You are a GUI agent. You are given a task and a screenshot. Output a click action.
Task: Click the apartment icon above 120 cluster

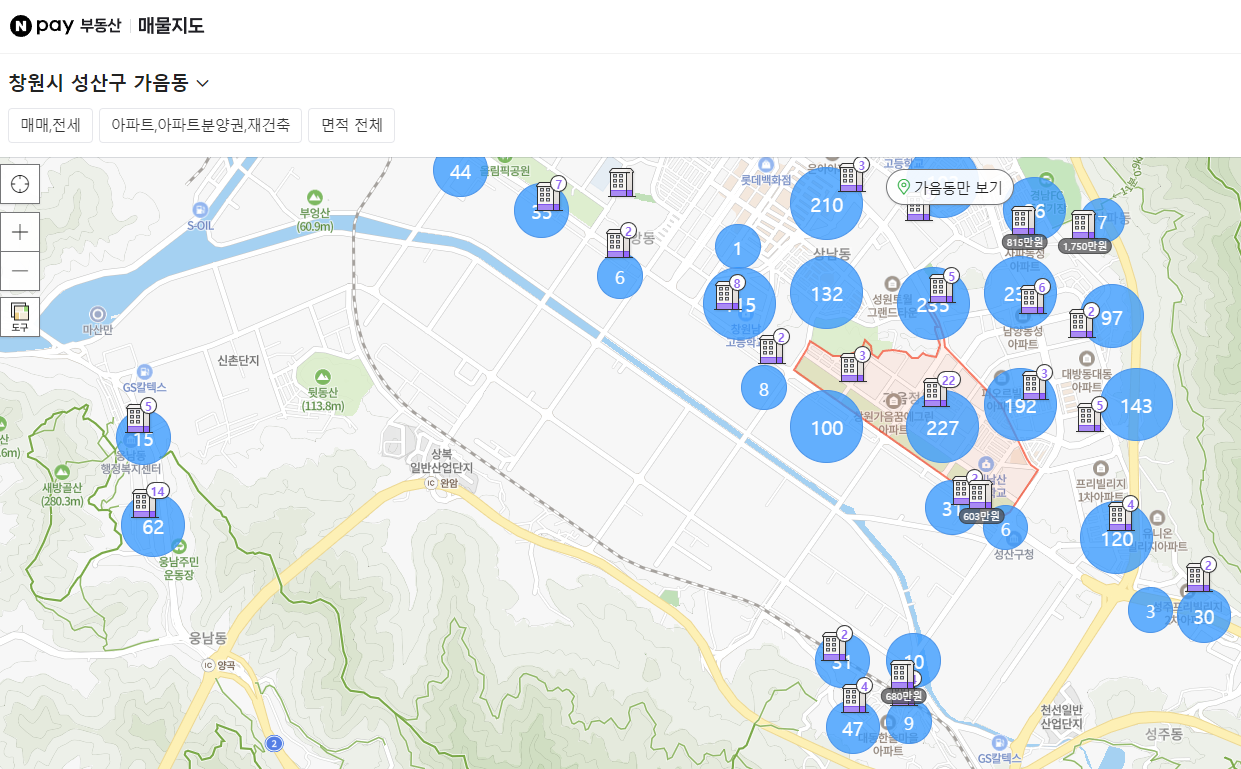point(1119,516)
